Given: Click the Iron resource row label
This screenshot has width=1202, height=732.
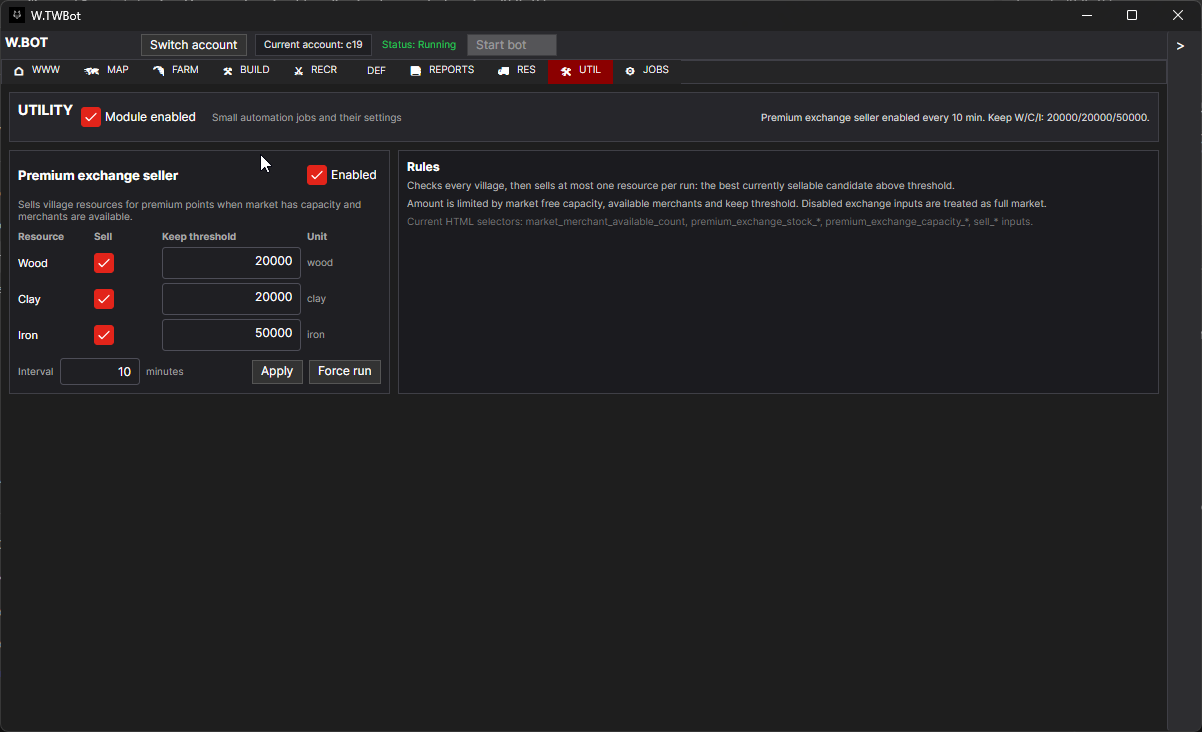Looking at the screenshot, I should tap(28, 335).
